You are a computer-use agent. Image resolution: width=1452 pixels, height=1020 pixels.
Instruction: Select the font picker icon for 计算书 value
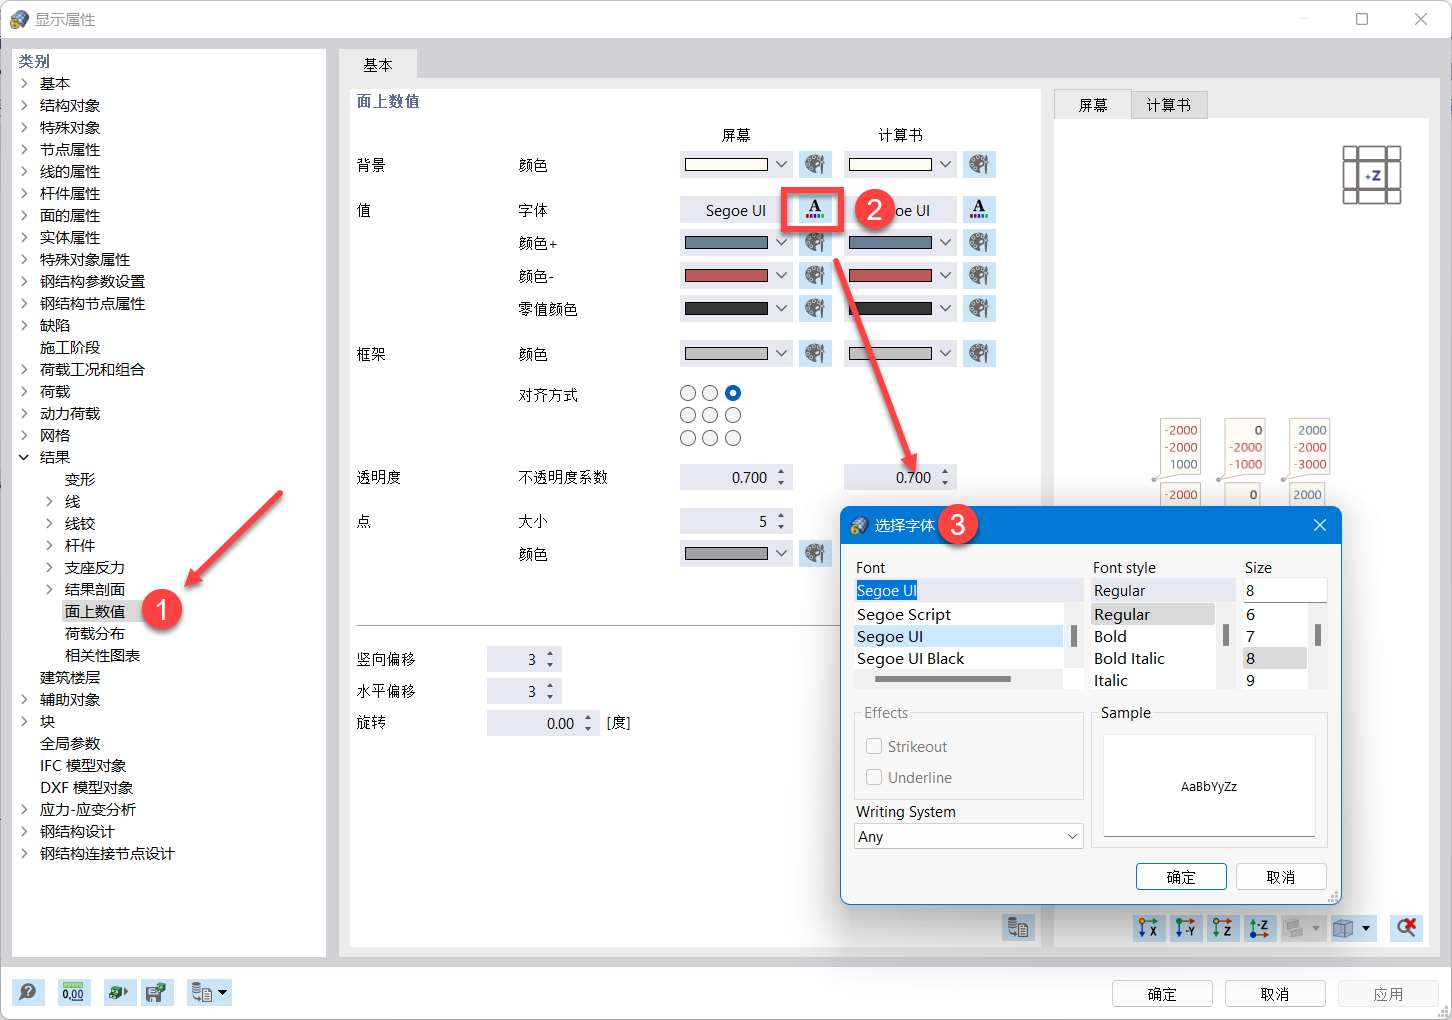pos(979,209)
